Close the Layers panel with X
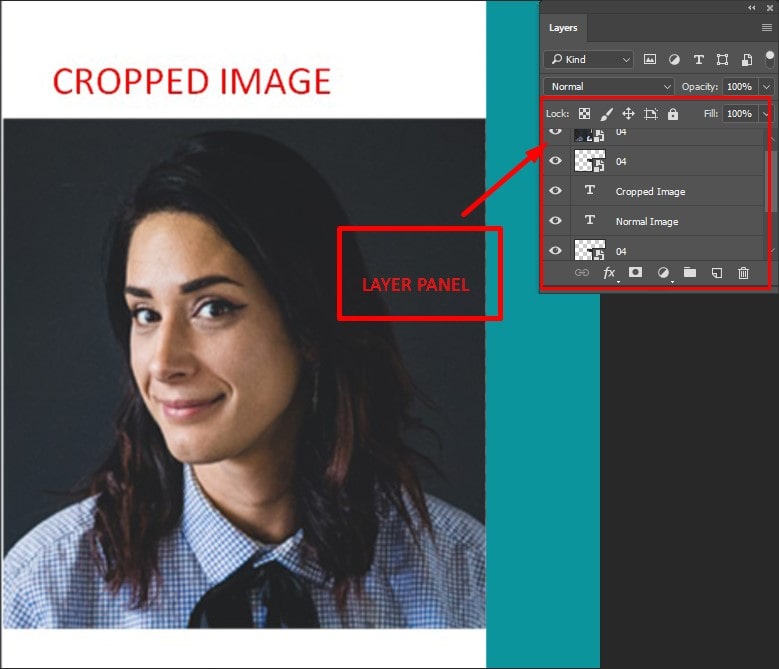 [770, 8]
